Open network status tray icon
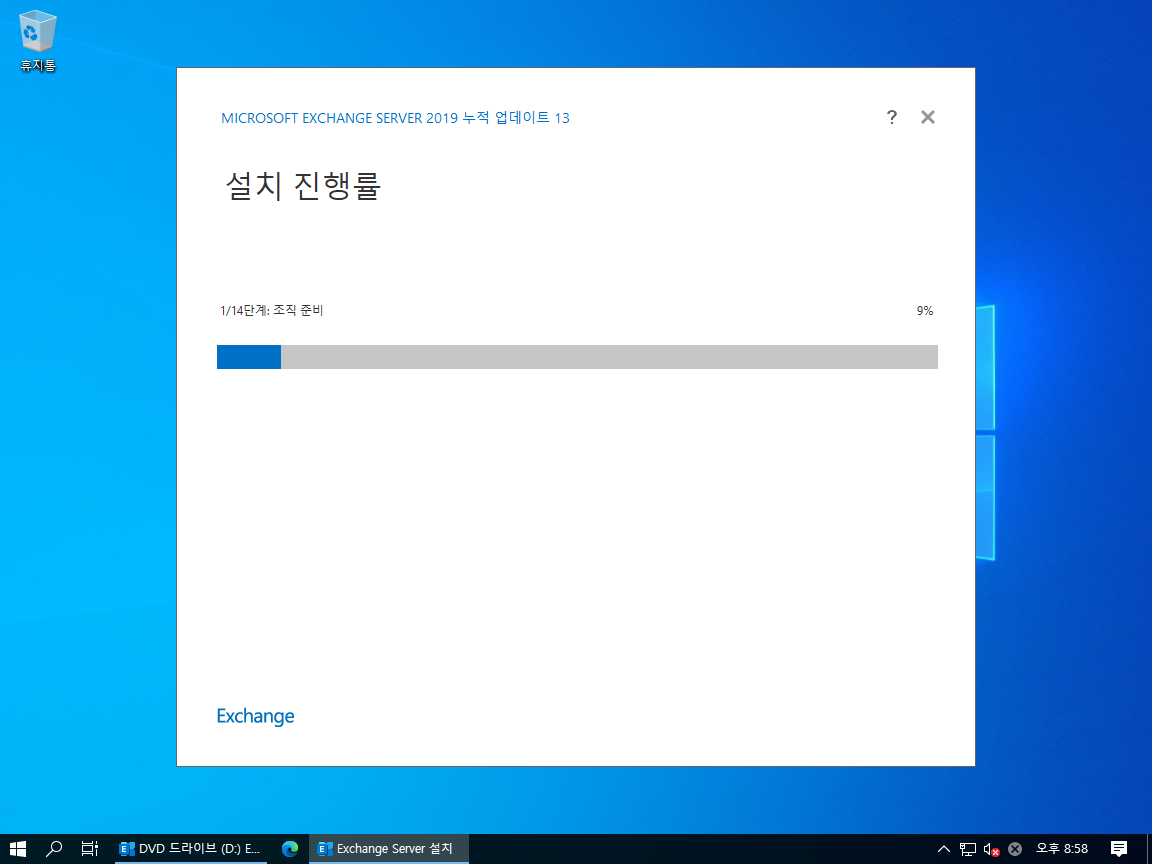1152x864 pixels. 968,849
